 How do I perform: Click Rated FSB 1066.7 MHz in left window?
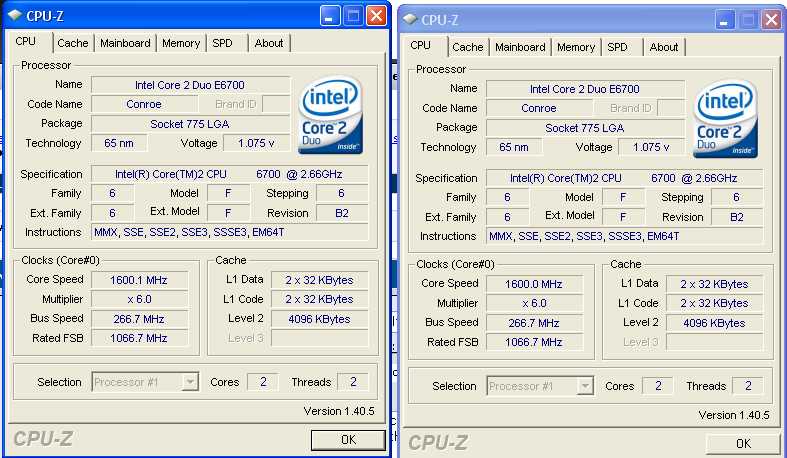click(139, 338)
